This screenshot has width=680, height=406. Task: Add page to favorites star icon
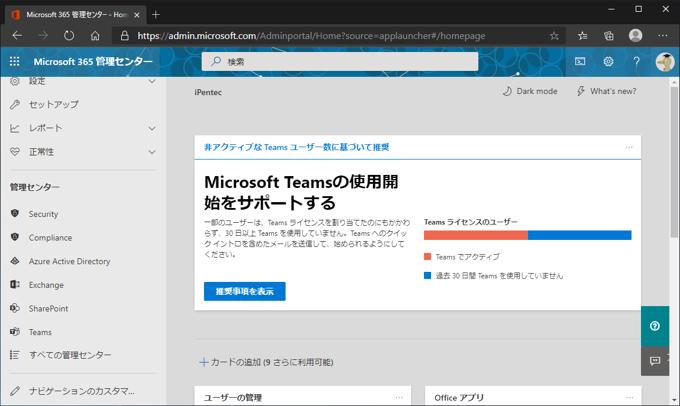[554, 36]
